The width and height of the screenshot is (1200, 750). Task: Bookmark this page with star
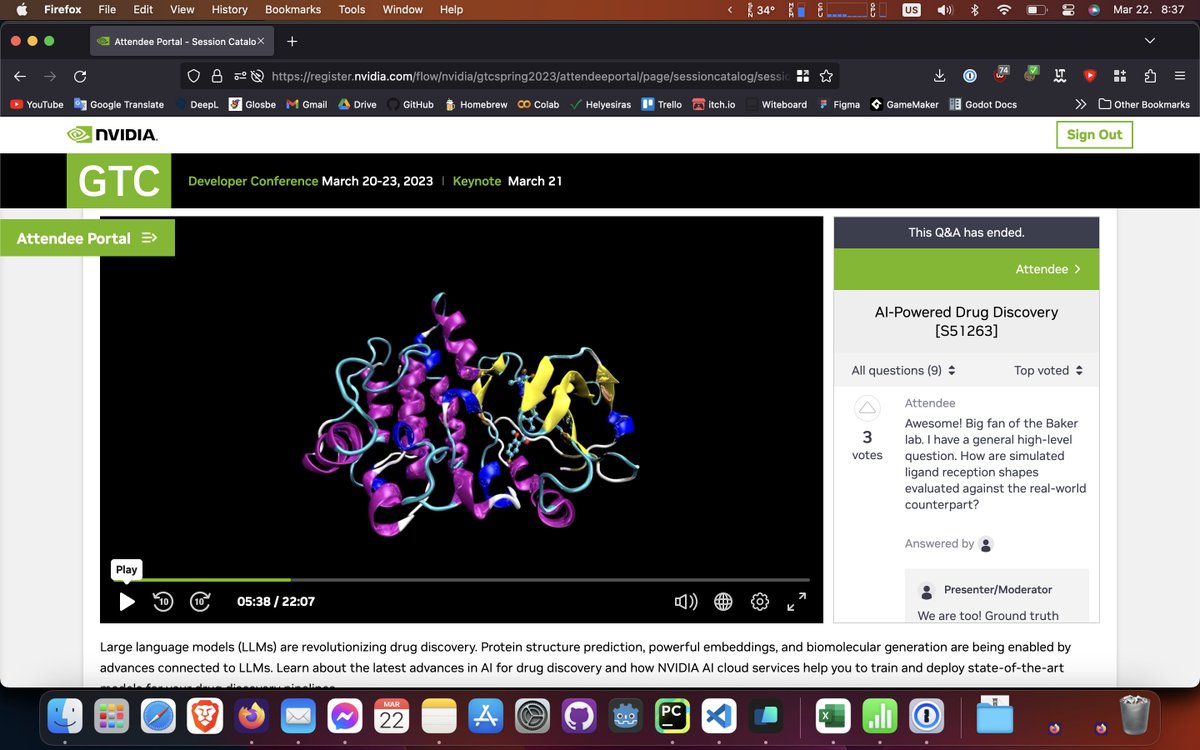(826, 76)
